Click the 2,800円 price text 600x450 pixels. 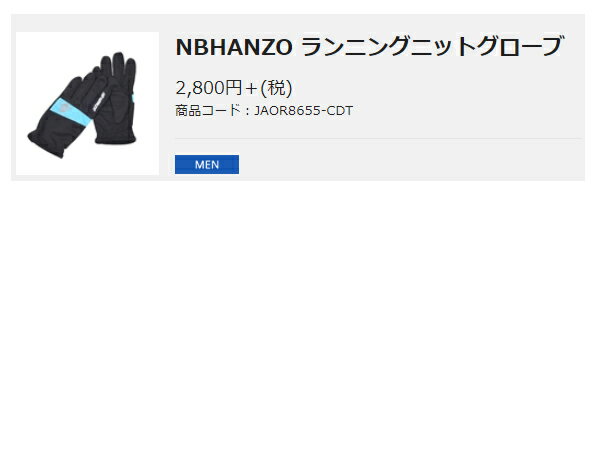[x=209, y=88]
